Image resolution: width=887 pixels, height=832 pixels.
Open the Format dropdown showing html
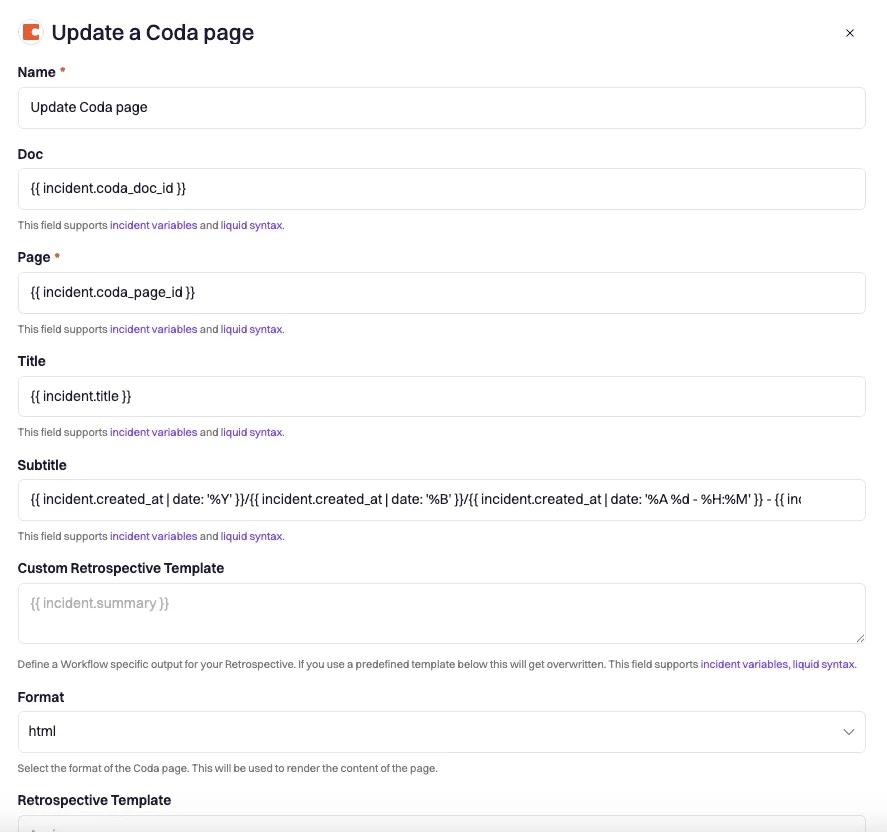click(x=441, y=732)
